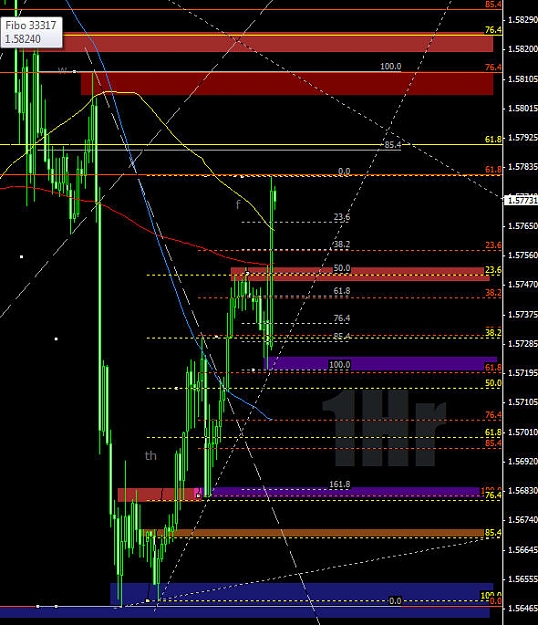Click price axis label 1.56465

[522, 608]
